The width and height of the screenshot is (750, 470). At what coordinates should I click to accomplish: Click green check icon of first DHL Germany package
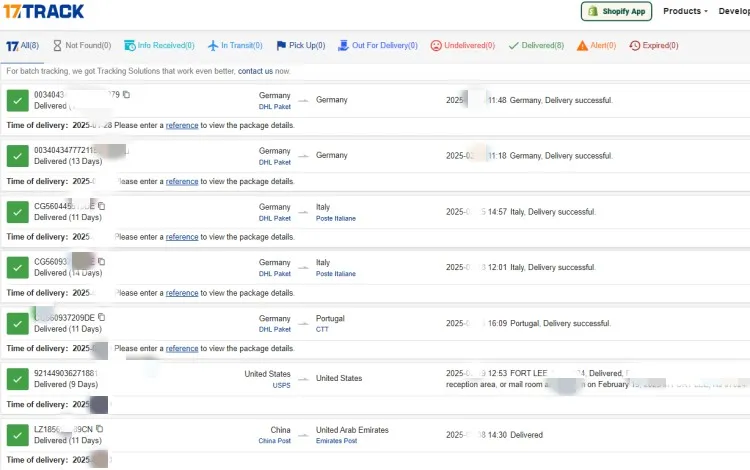coord(17,100)
